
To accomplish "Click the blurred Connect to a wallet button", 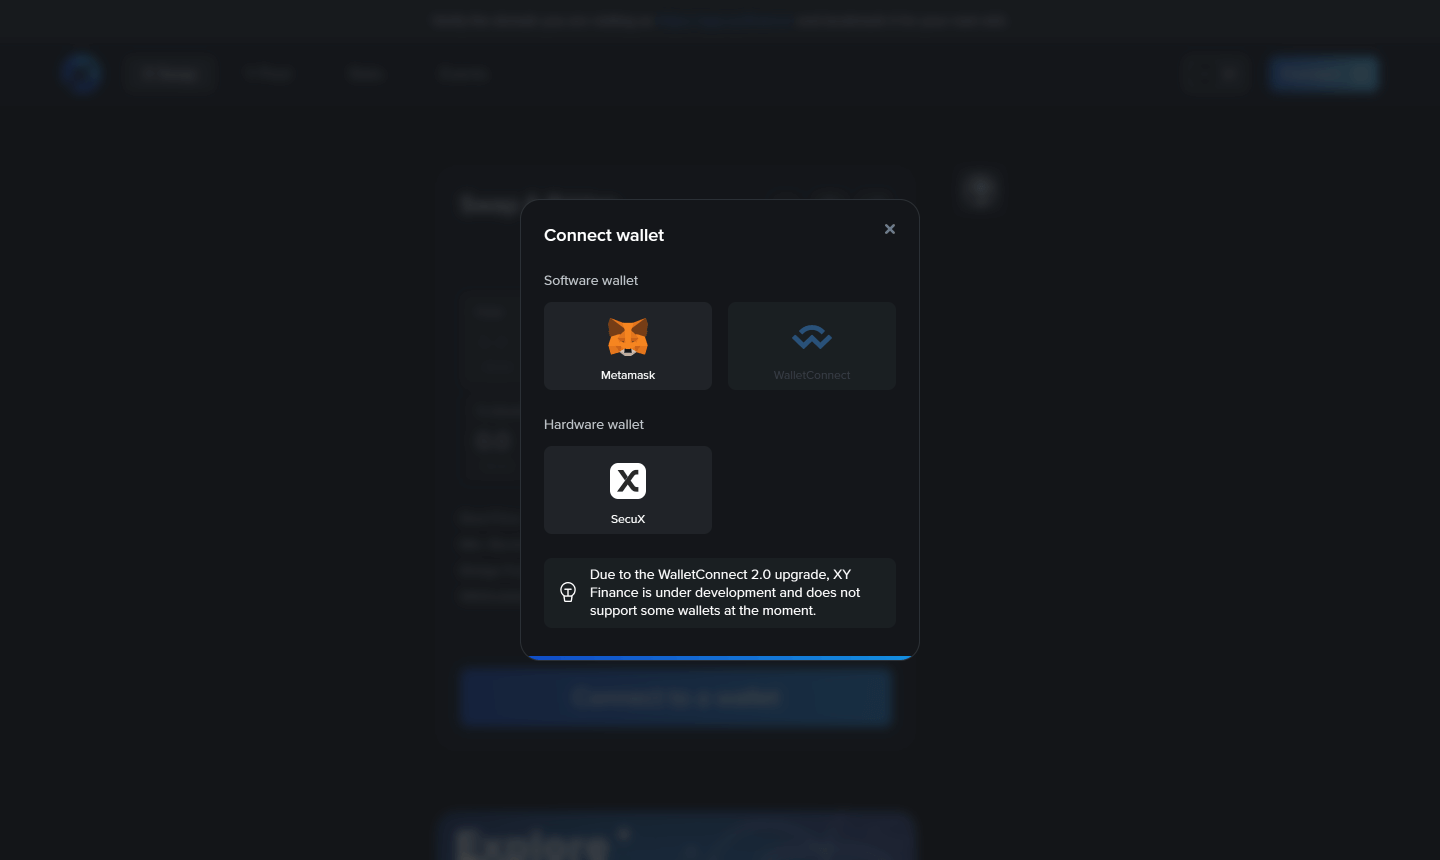I will (676, 697).
